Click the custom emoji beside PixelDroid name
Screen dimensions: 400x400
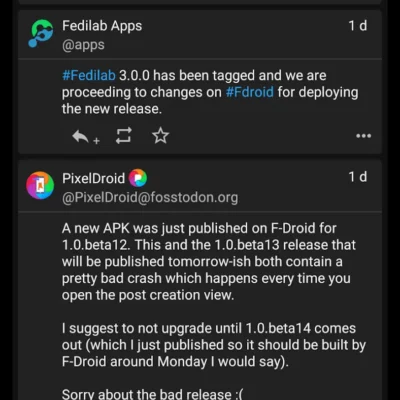(138, 178)
